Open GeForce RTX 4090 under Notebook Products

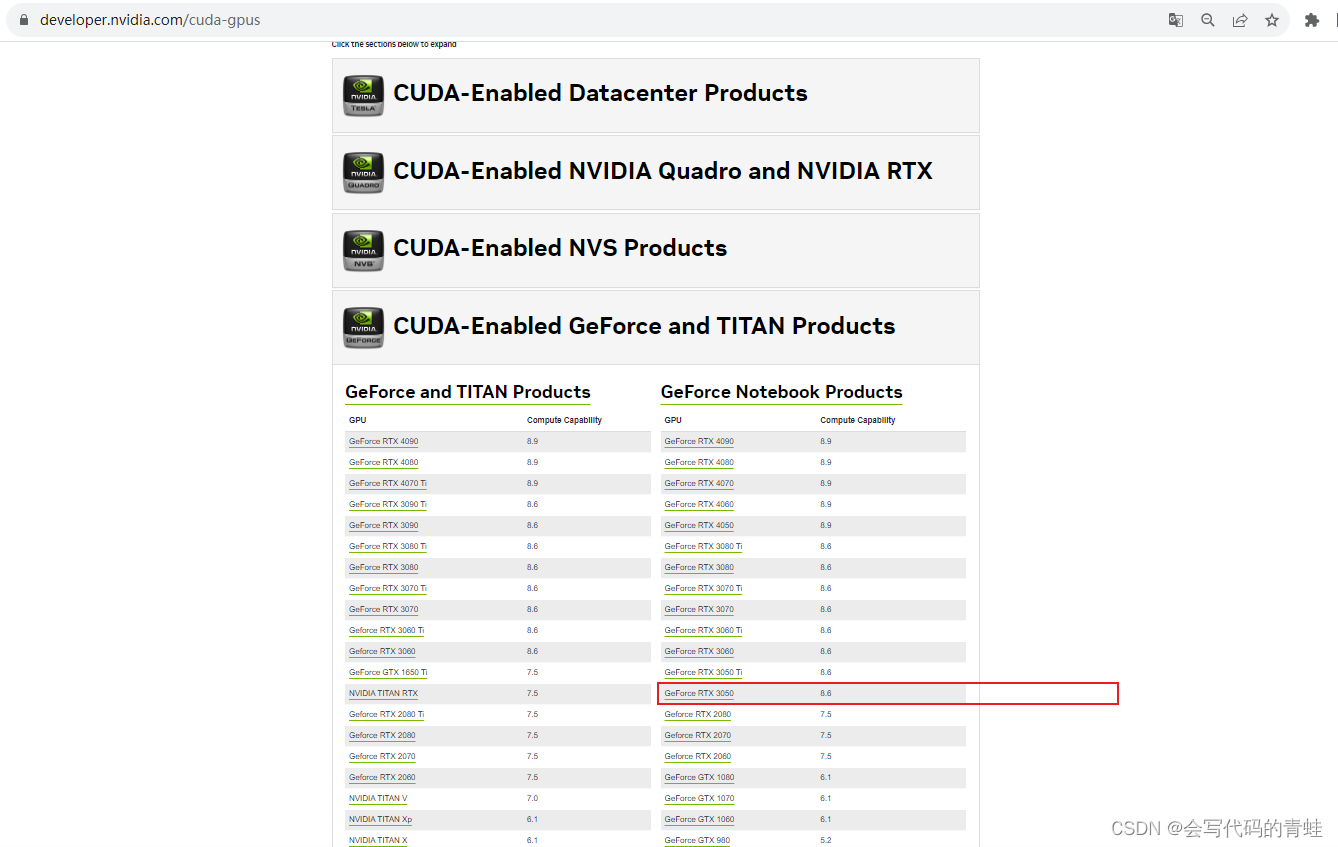click(x=699, y=441)
